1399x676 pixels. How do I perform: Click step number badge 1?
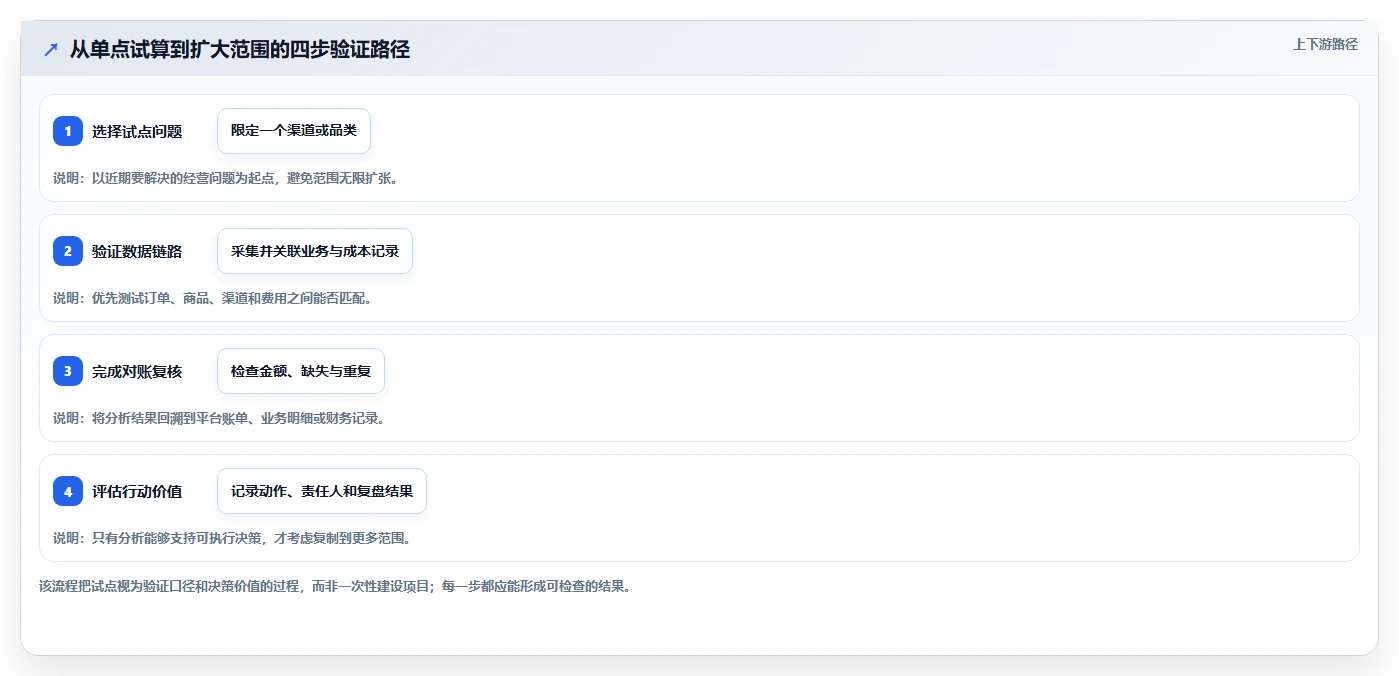point(68,131)
